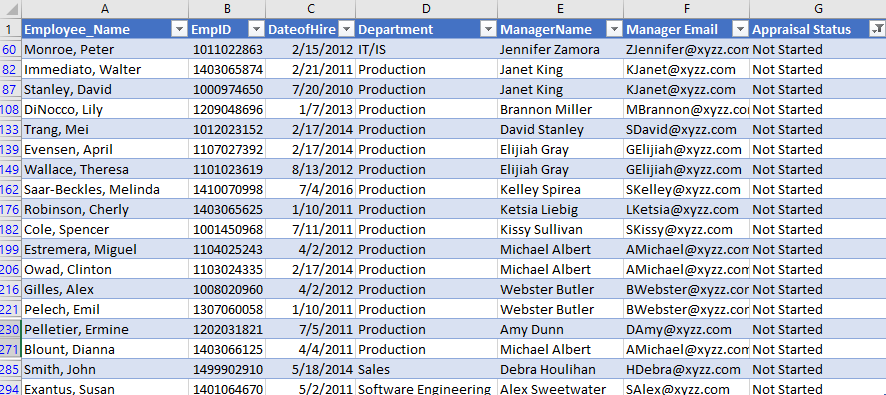Open the DateofHire filter dropdown
The width and height of the screenshot is (886, 395).
click(346, 30)
